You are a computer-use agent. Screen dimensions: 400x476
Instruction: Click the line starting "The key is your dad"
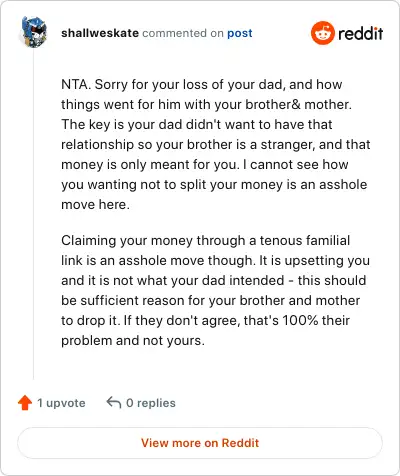coord(197,124)
